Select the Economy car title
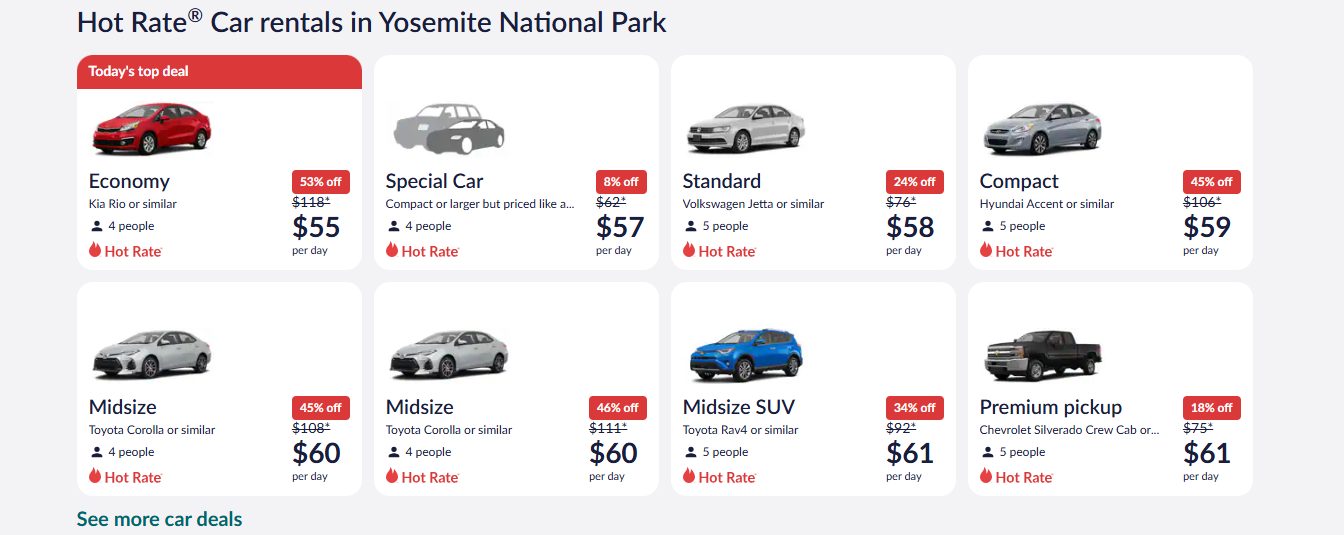Screen dimensions: 1344x535 (x=129, y=181)
